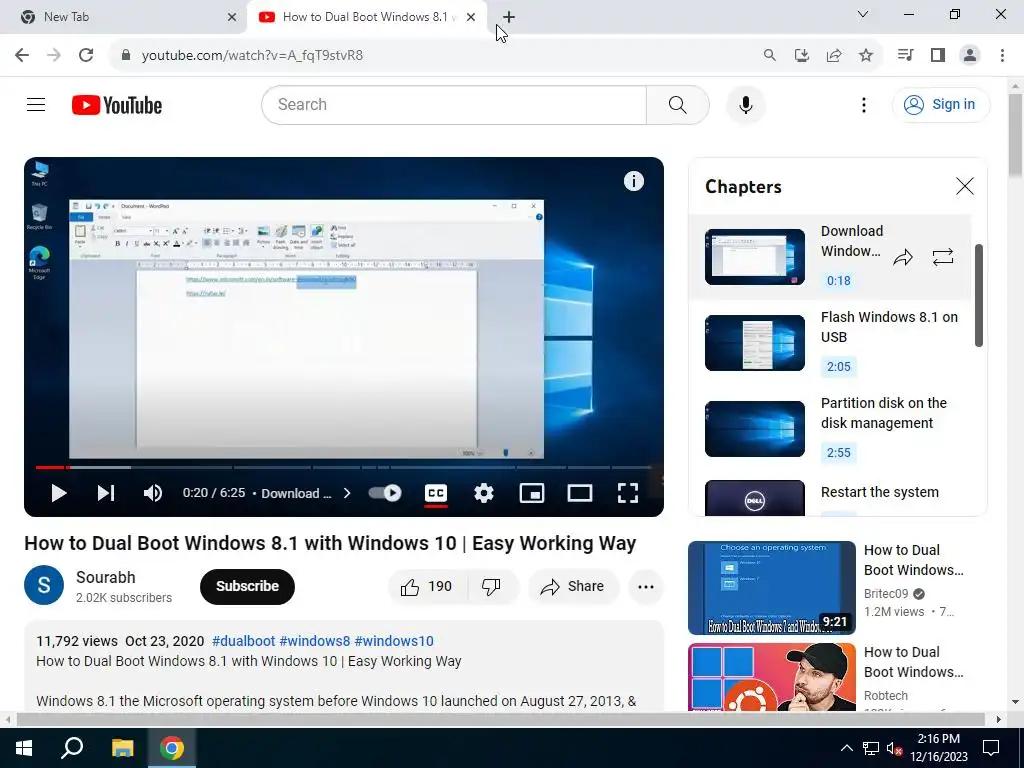Image resolution: width=1024 pixels, height=768 pixels.
Task: Toggle closed captions
Action: [436, 493]
